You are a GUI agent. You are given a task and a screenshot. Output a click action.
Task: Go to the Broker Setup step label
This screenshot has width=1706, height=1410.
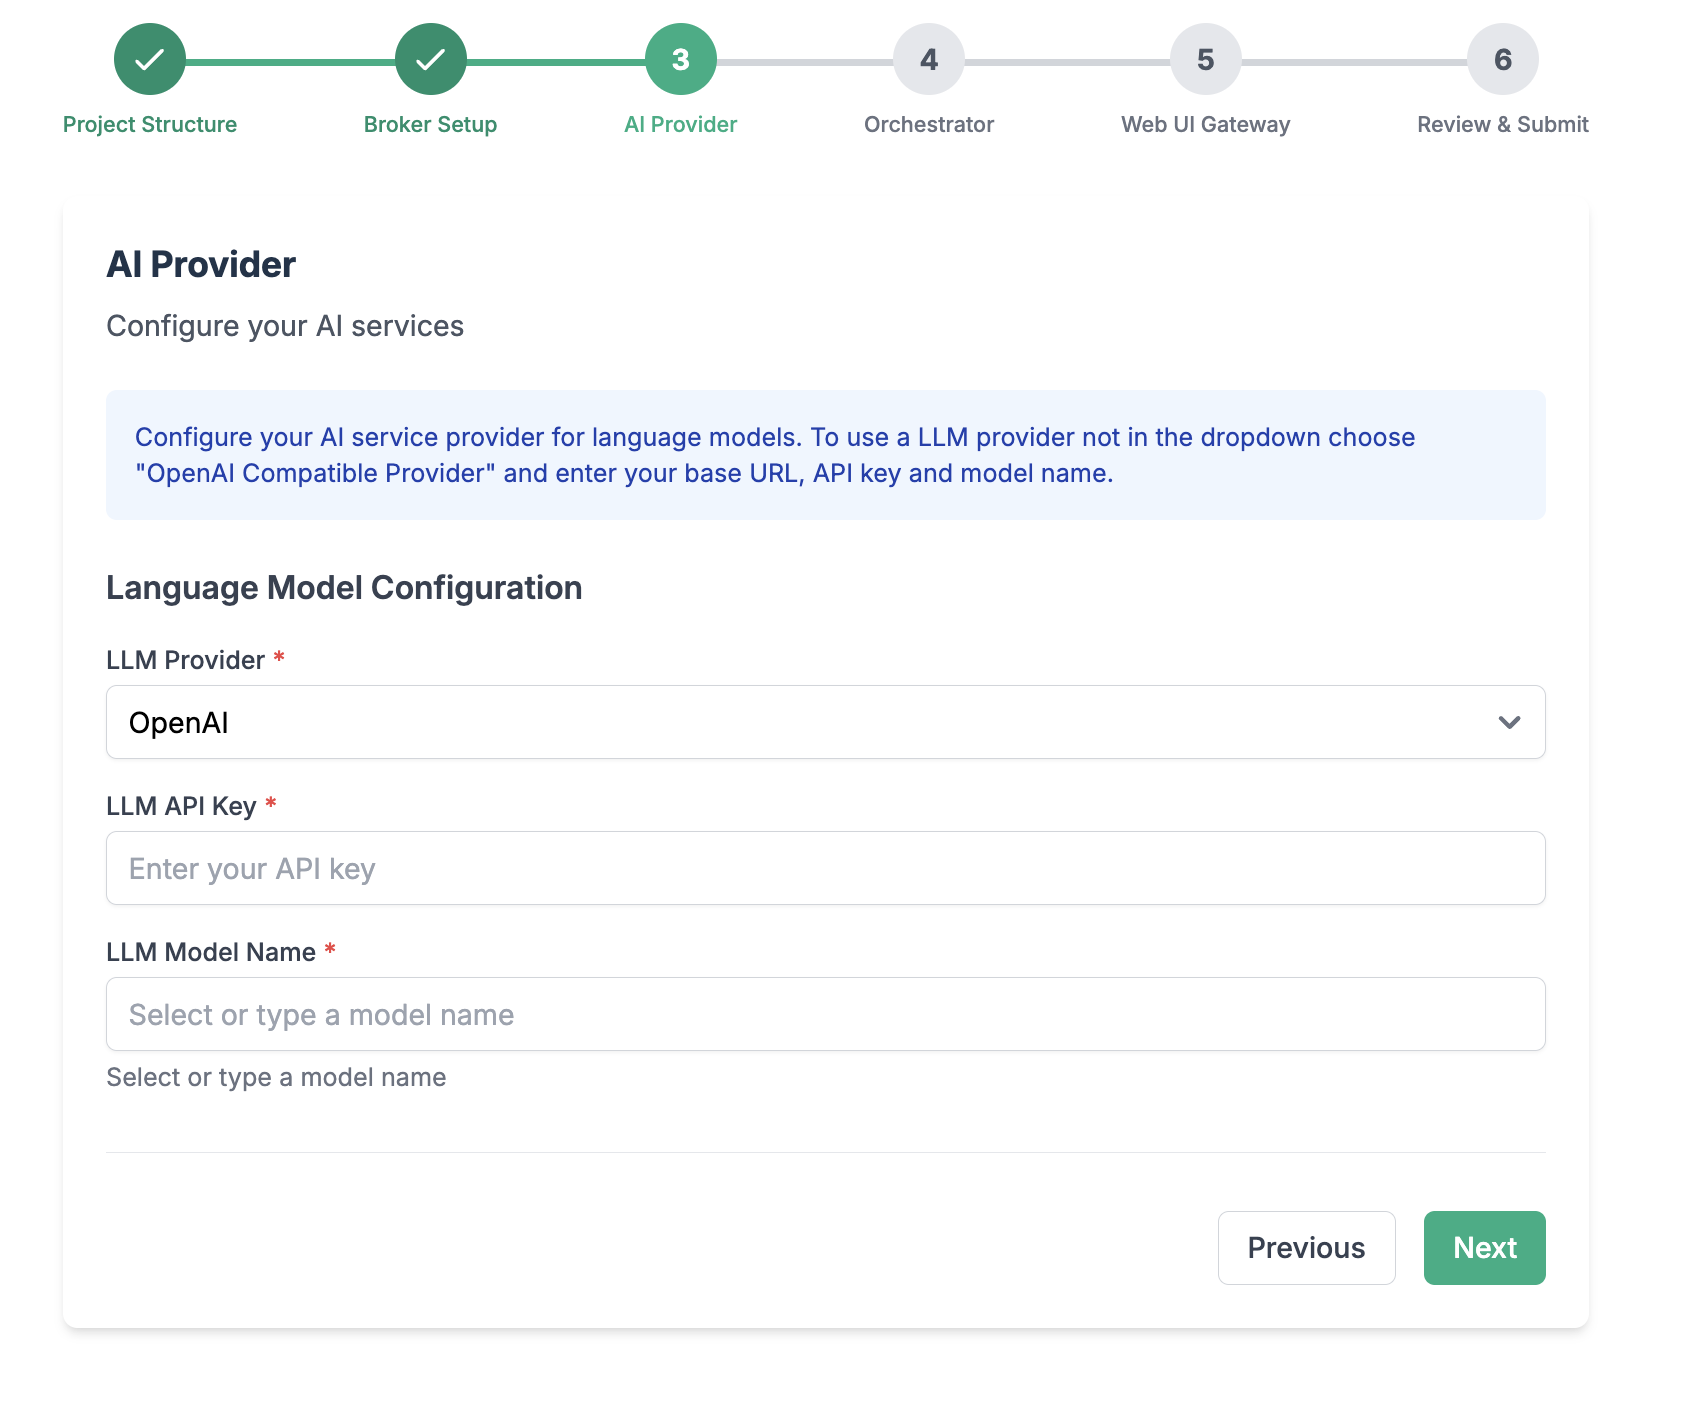[x=431, y=125]
